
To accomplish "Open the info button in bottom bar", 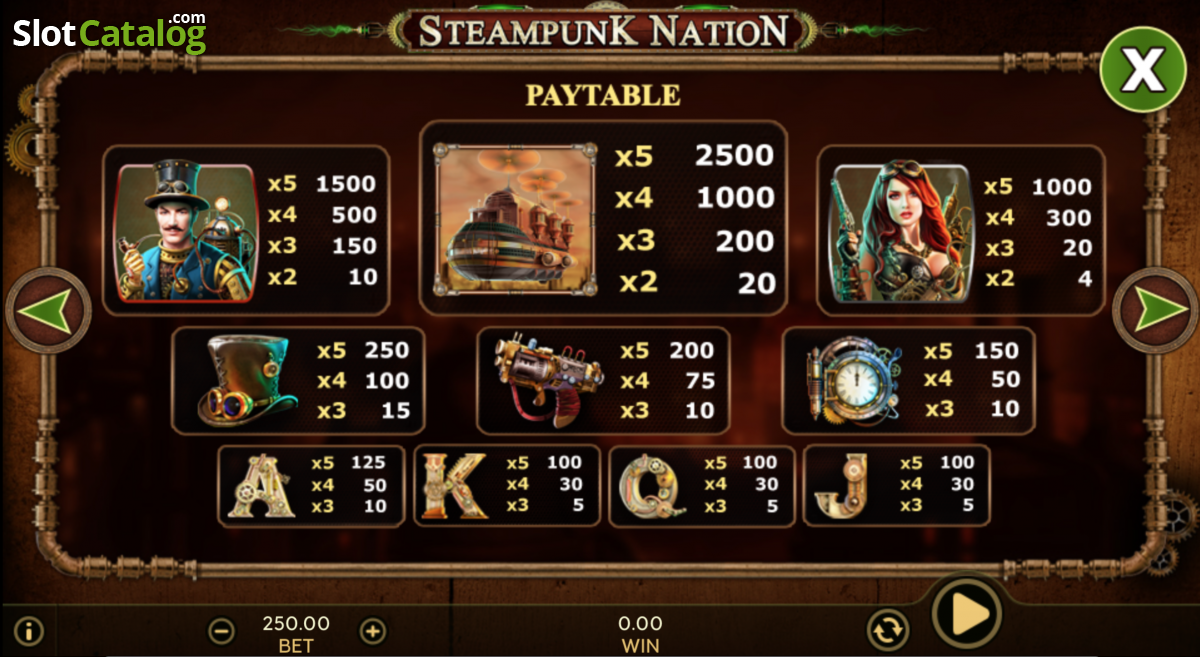I will click(29, 631).
